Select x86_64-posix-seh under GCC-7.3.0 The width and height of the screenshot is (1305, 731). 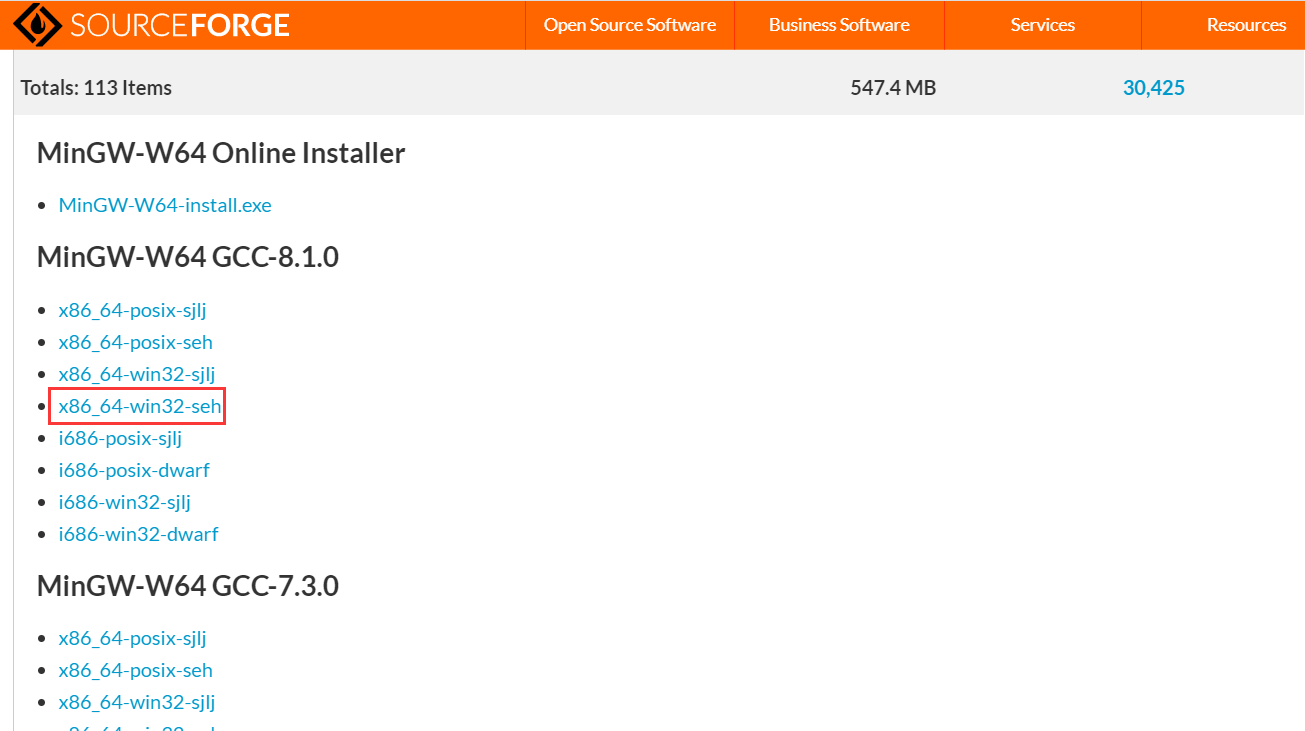click(x=135, y=670)
